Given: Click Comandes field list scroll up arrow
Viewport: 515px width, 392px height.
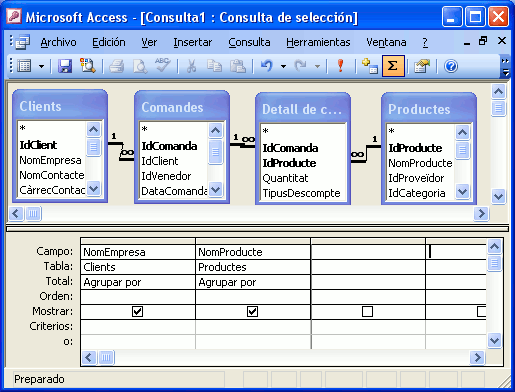Looking at the screenshot, I should (215, 130).
